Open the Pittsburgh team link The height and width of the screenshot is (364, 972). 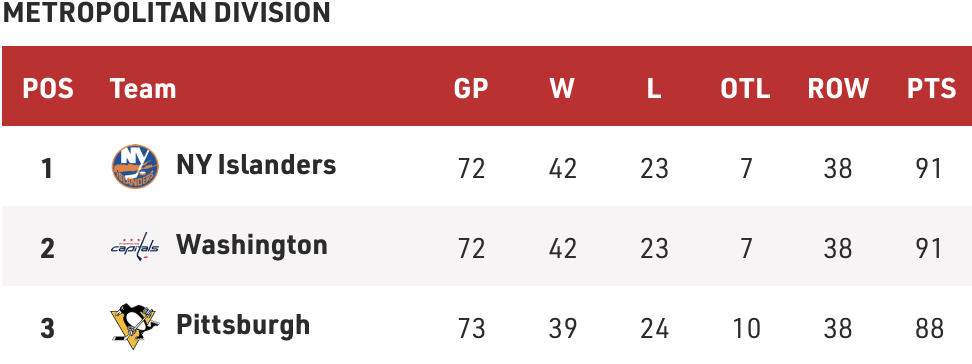click(x=243, y=325)
